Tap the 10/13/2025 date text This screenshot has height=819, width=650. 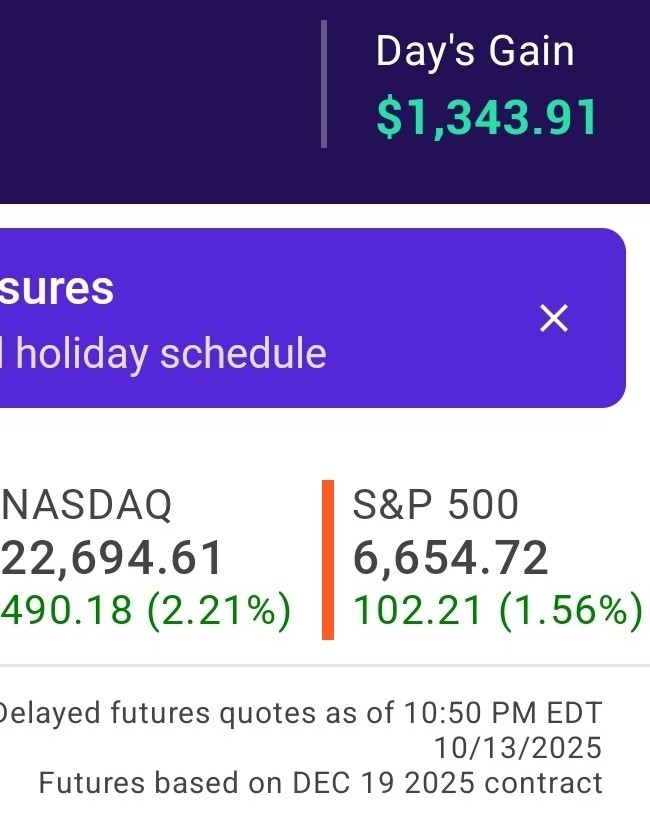(518, 747)
